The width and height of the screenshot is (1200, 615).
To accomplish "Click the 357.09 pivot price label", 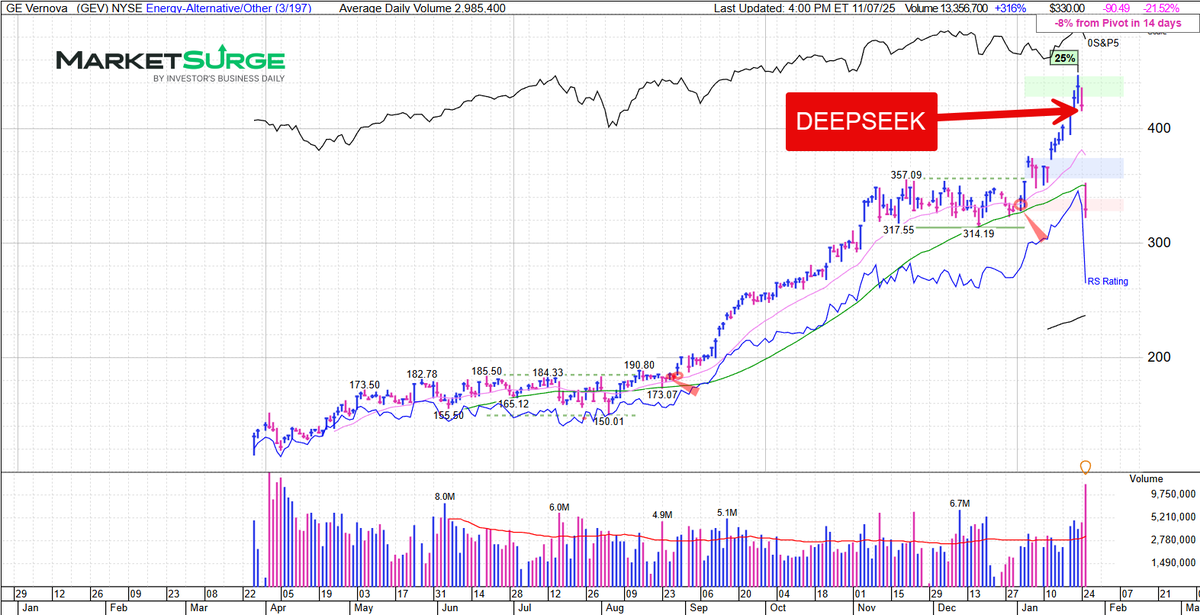I will 907,173.
